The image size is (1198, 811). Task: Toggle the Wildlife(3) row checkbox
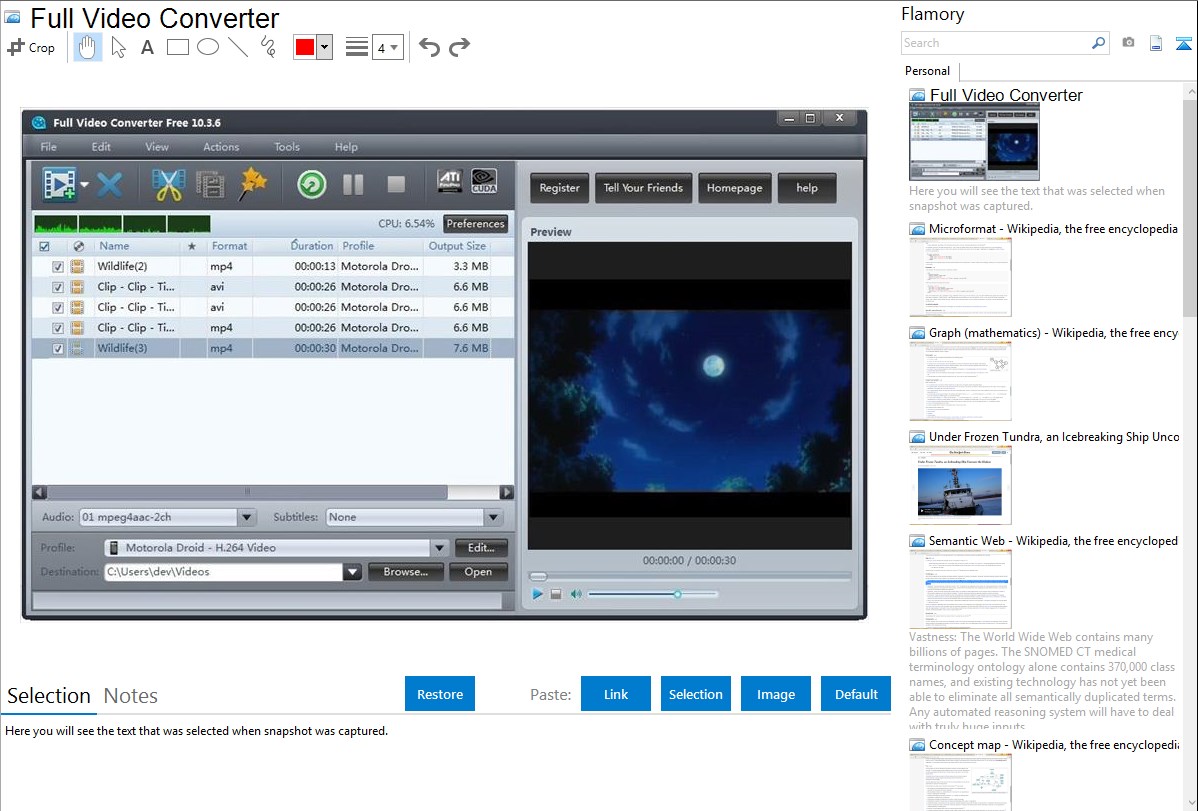(x=58, y=349)
